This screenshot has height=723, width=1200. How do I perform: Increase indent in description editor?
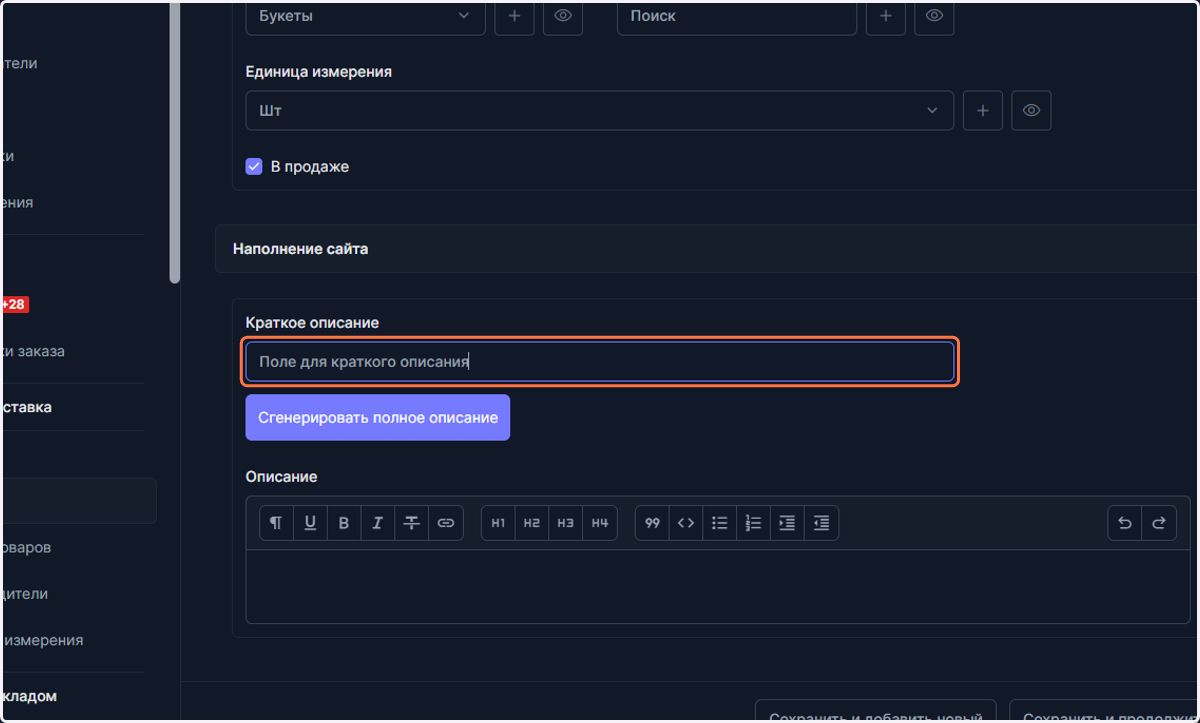[788, 523]
